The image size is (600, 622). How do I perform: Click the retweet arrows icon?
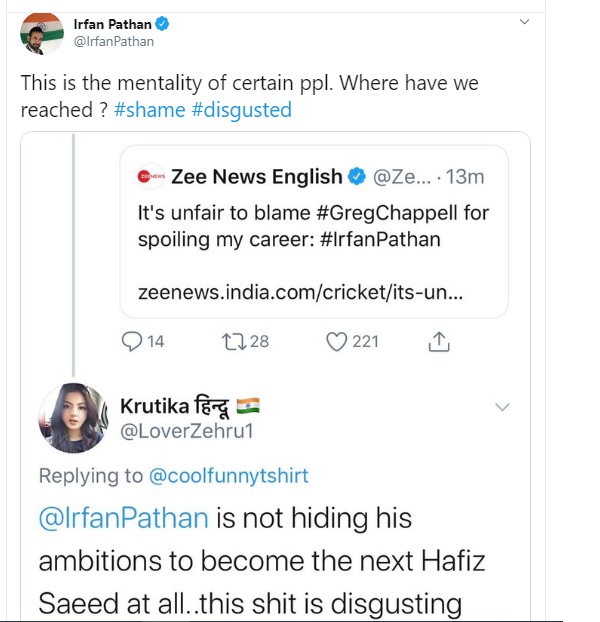tap(233, 342)
